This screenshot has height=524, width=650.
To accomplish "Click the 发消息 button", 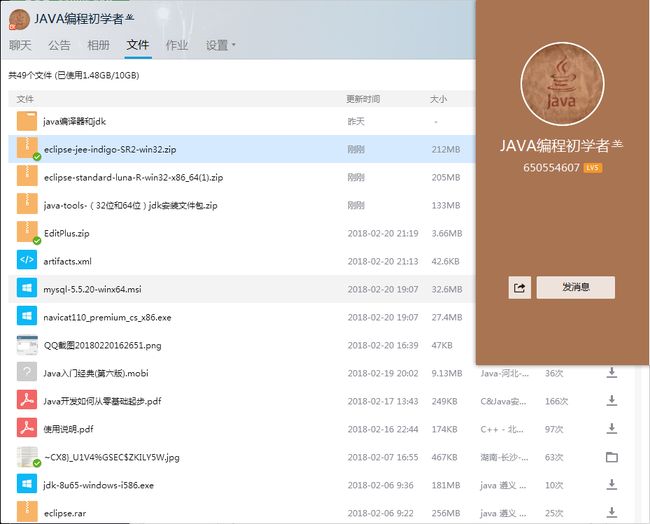I will coord(576,287).
